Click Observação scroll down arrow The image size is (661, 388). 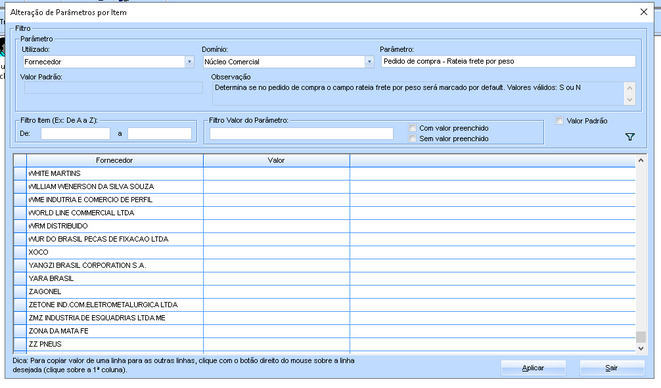tap(630, 100)
